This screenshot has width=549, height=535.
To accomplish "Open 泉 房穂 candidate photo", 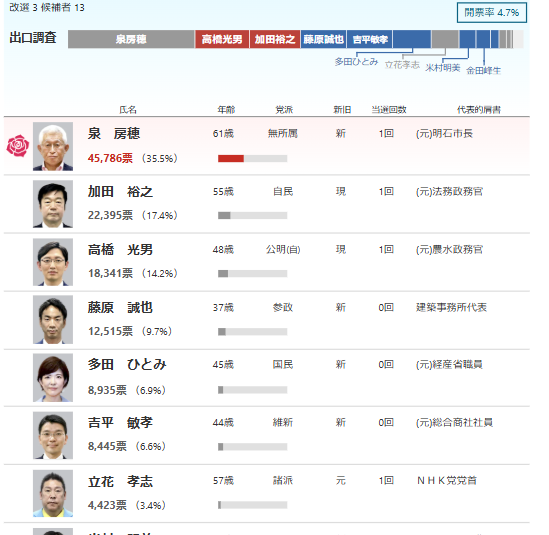I will [x=53, y=146].
